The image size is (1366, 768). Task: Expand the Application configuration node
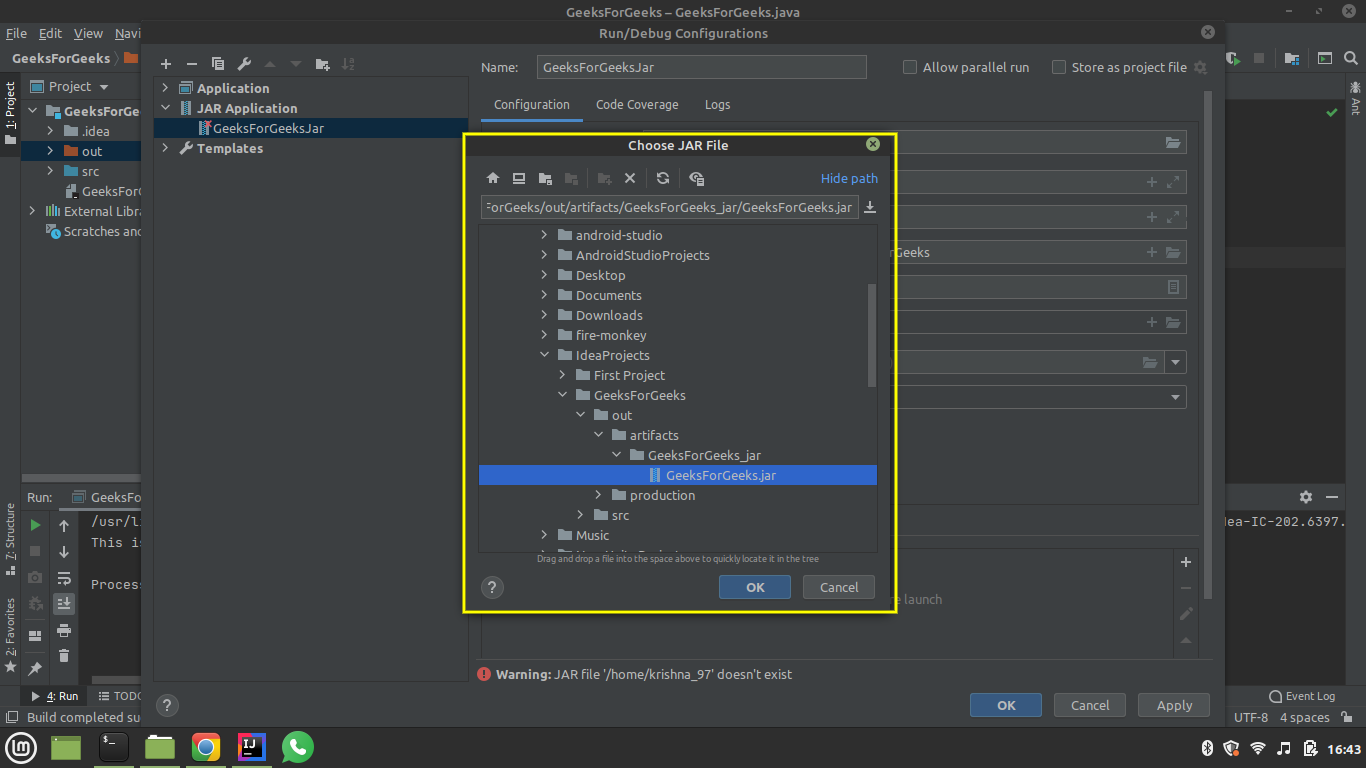(x=166, y=88)
